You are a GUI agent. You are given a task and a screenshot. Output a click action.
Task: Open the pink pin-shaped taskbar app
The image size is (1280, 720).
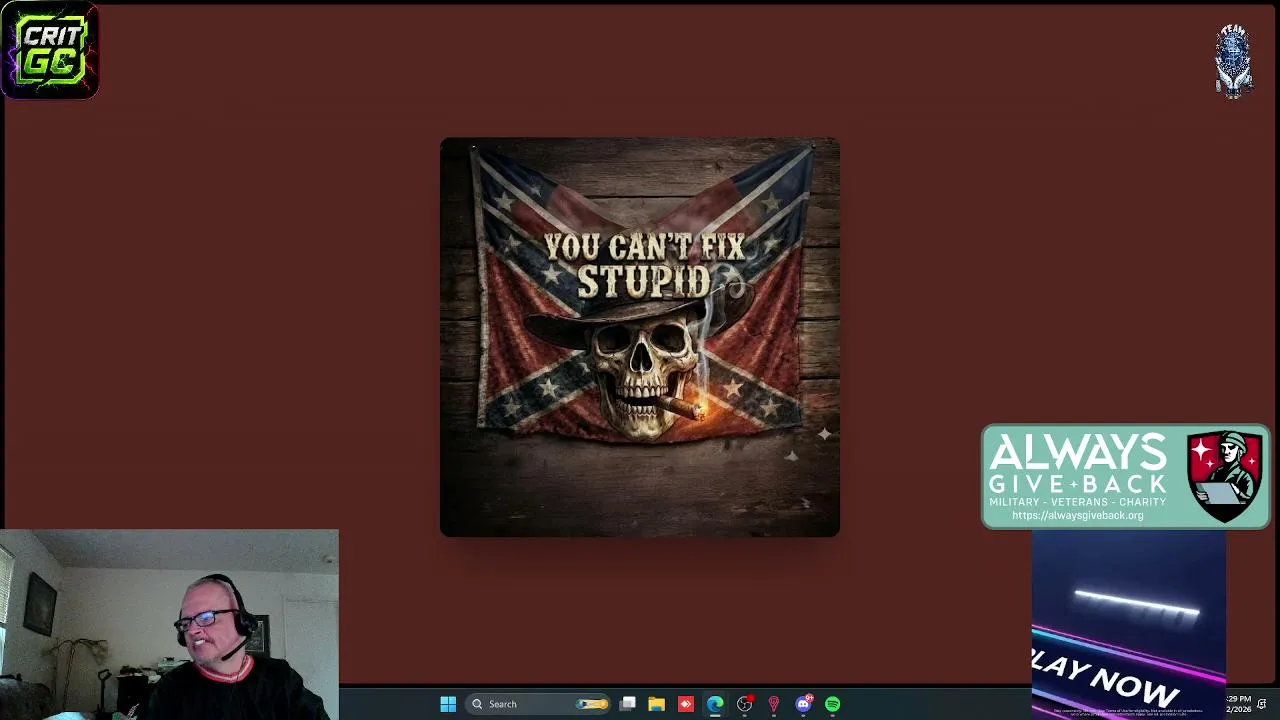pos(773,704)
